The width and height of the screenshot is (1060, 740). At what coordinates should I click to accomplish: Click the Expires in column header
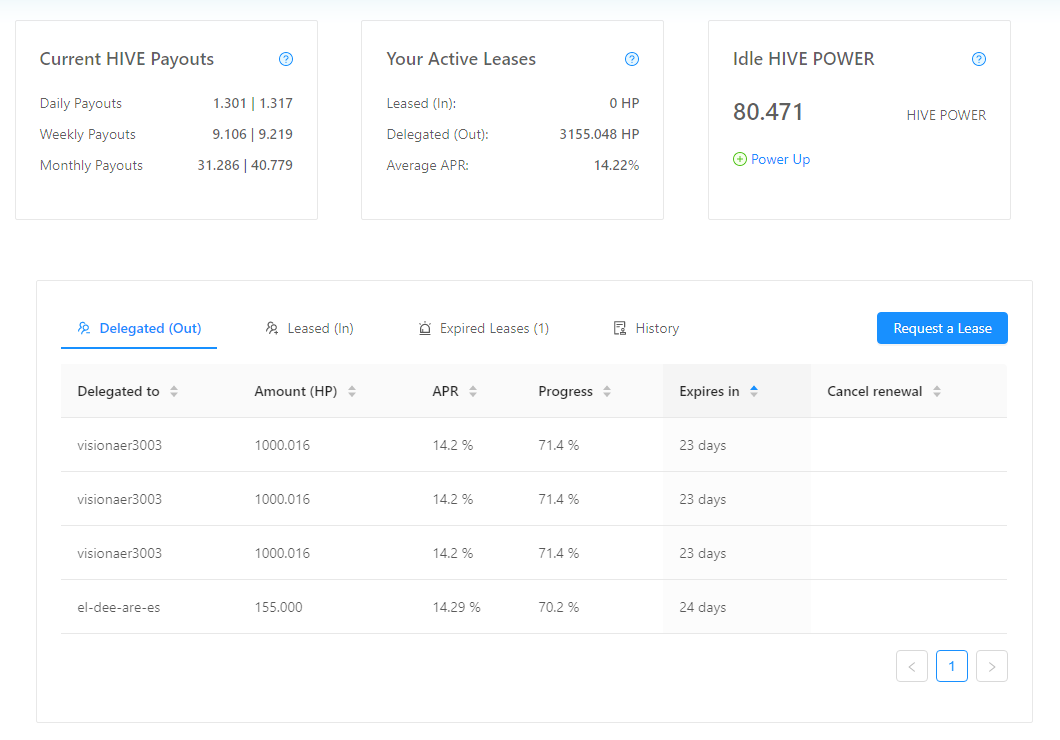737,391
